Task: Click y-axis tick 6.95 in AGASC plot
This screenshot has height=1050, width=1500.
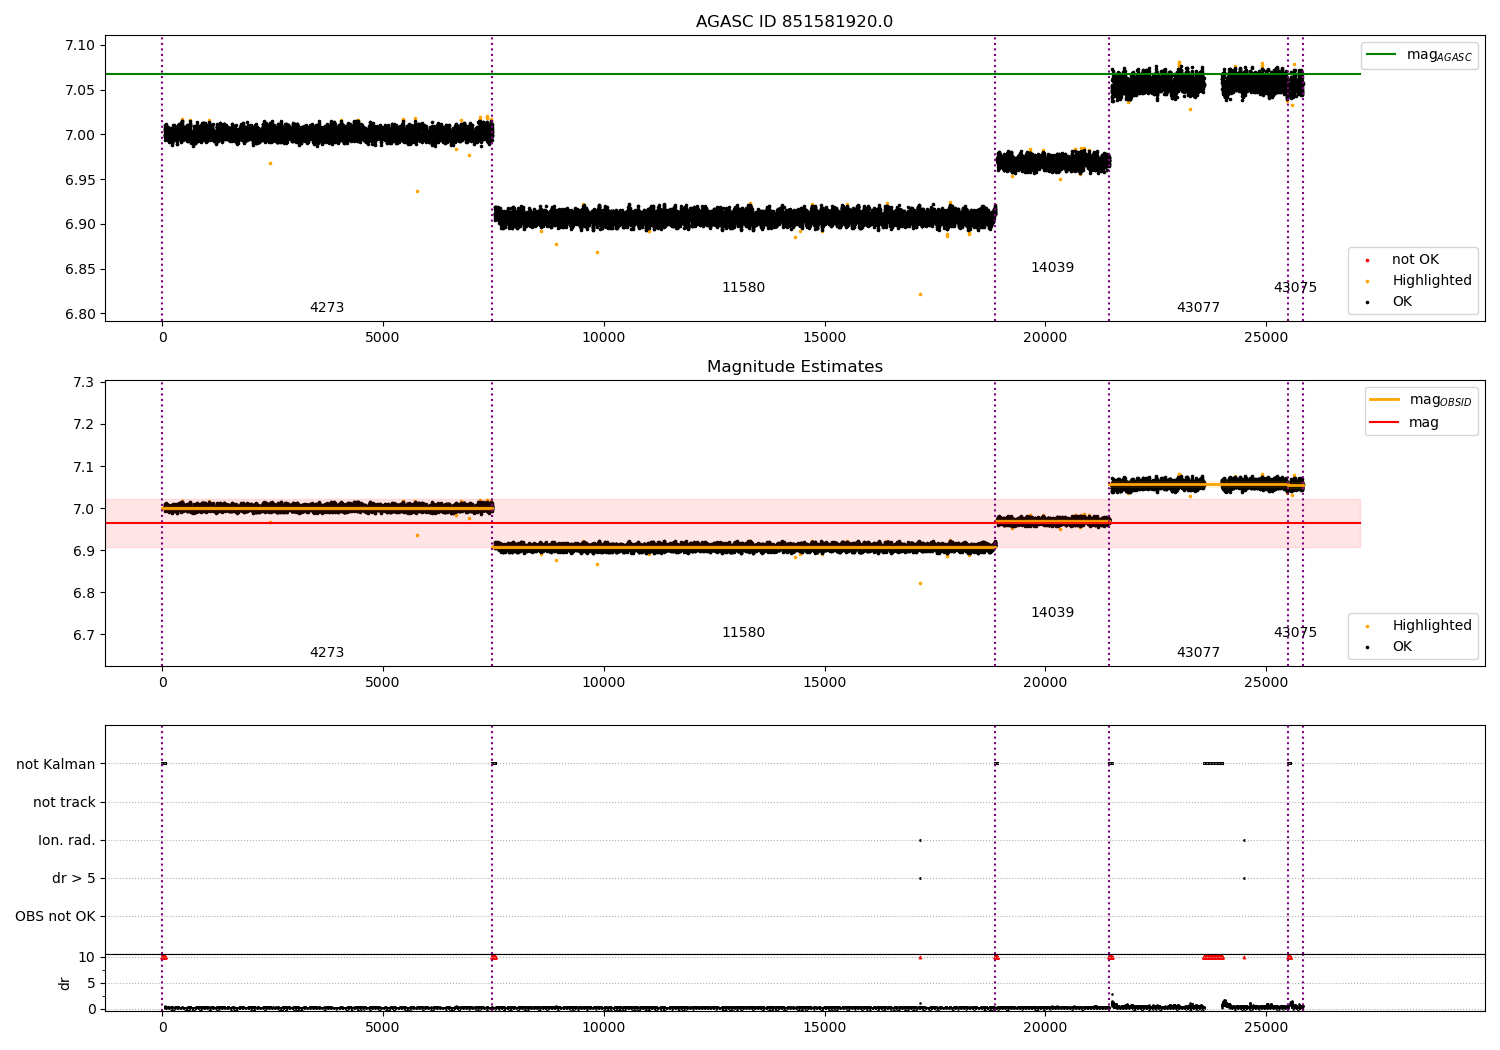Action: click(79, 180)
